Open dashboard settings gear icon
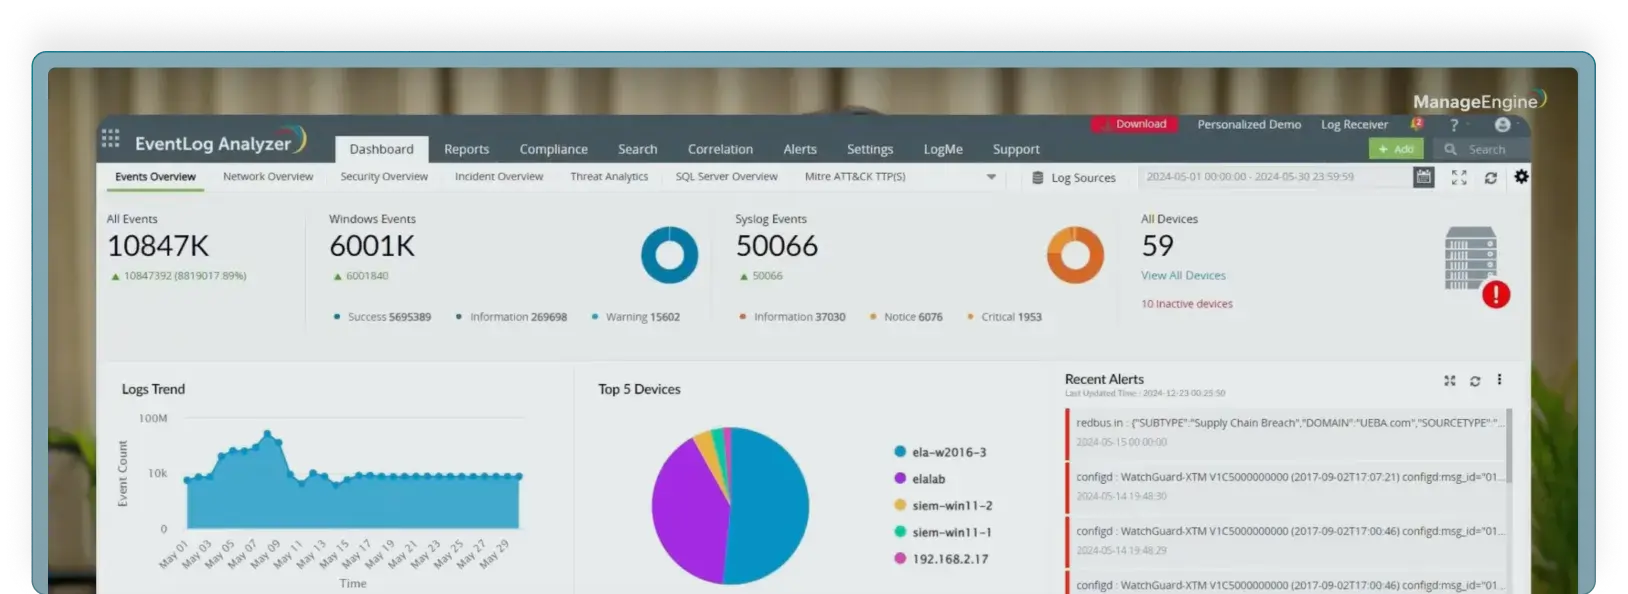1628x594 pixels. (1521, 176)
